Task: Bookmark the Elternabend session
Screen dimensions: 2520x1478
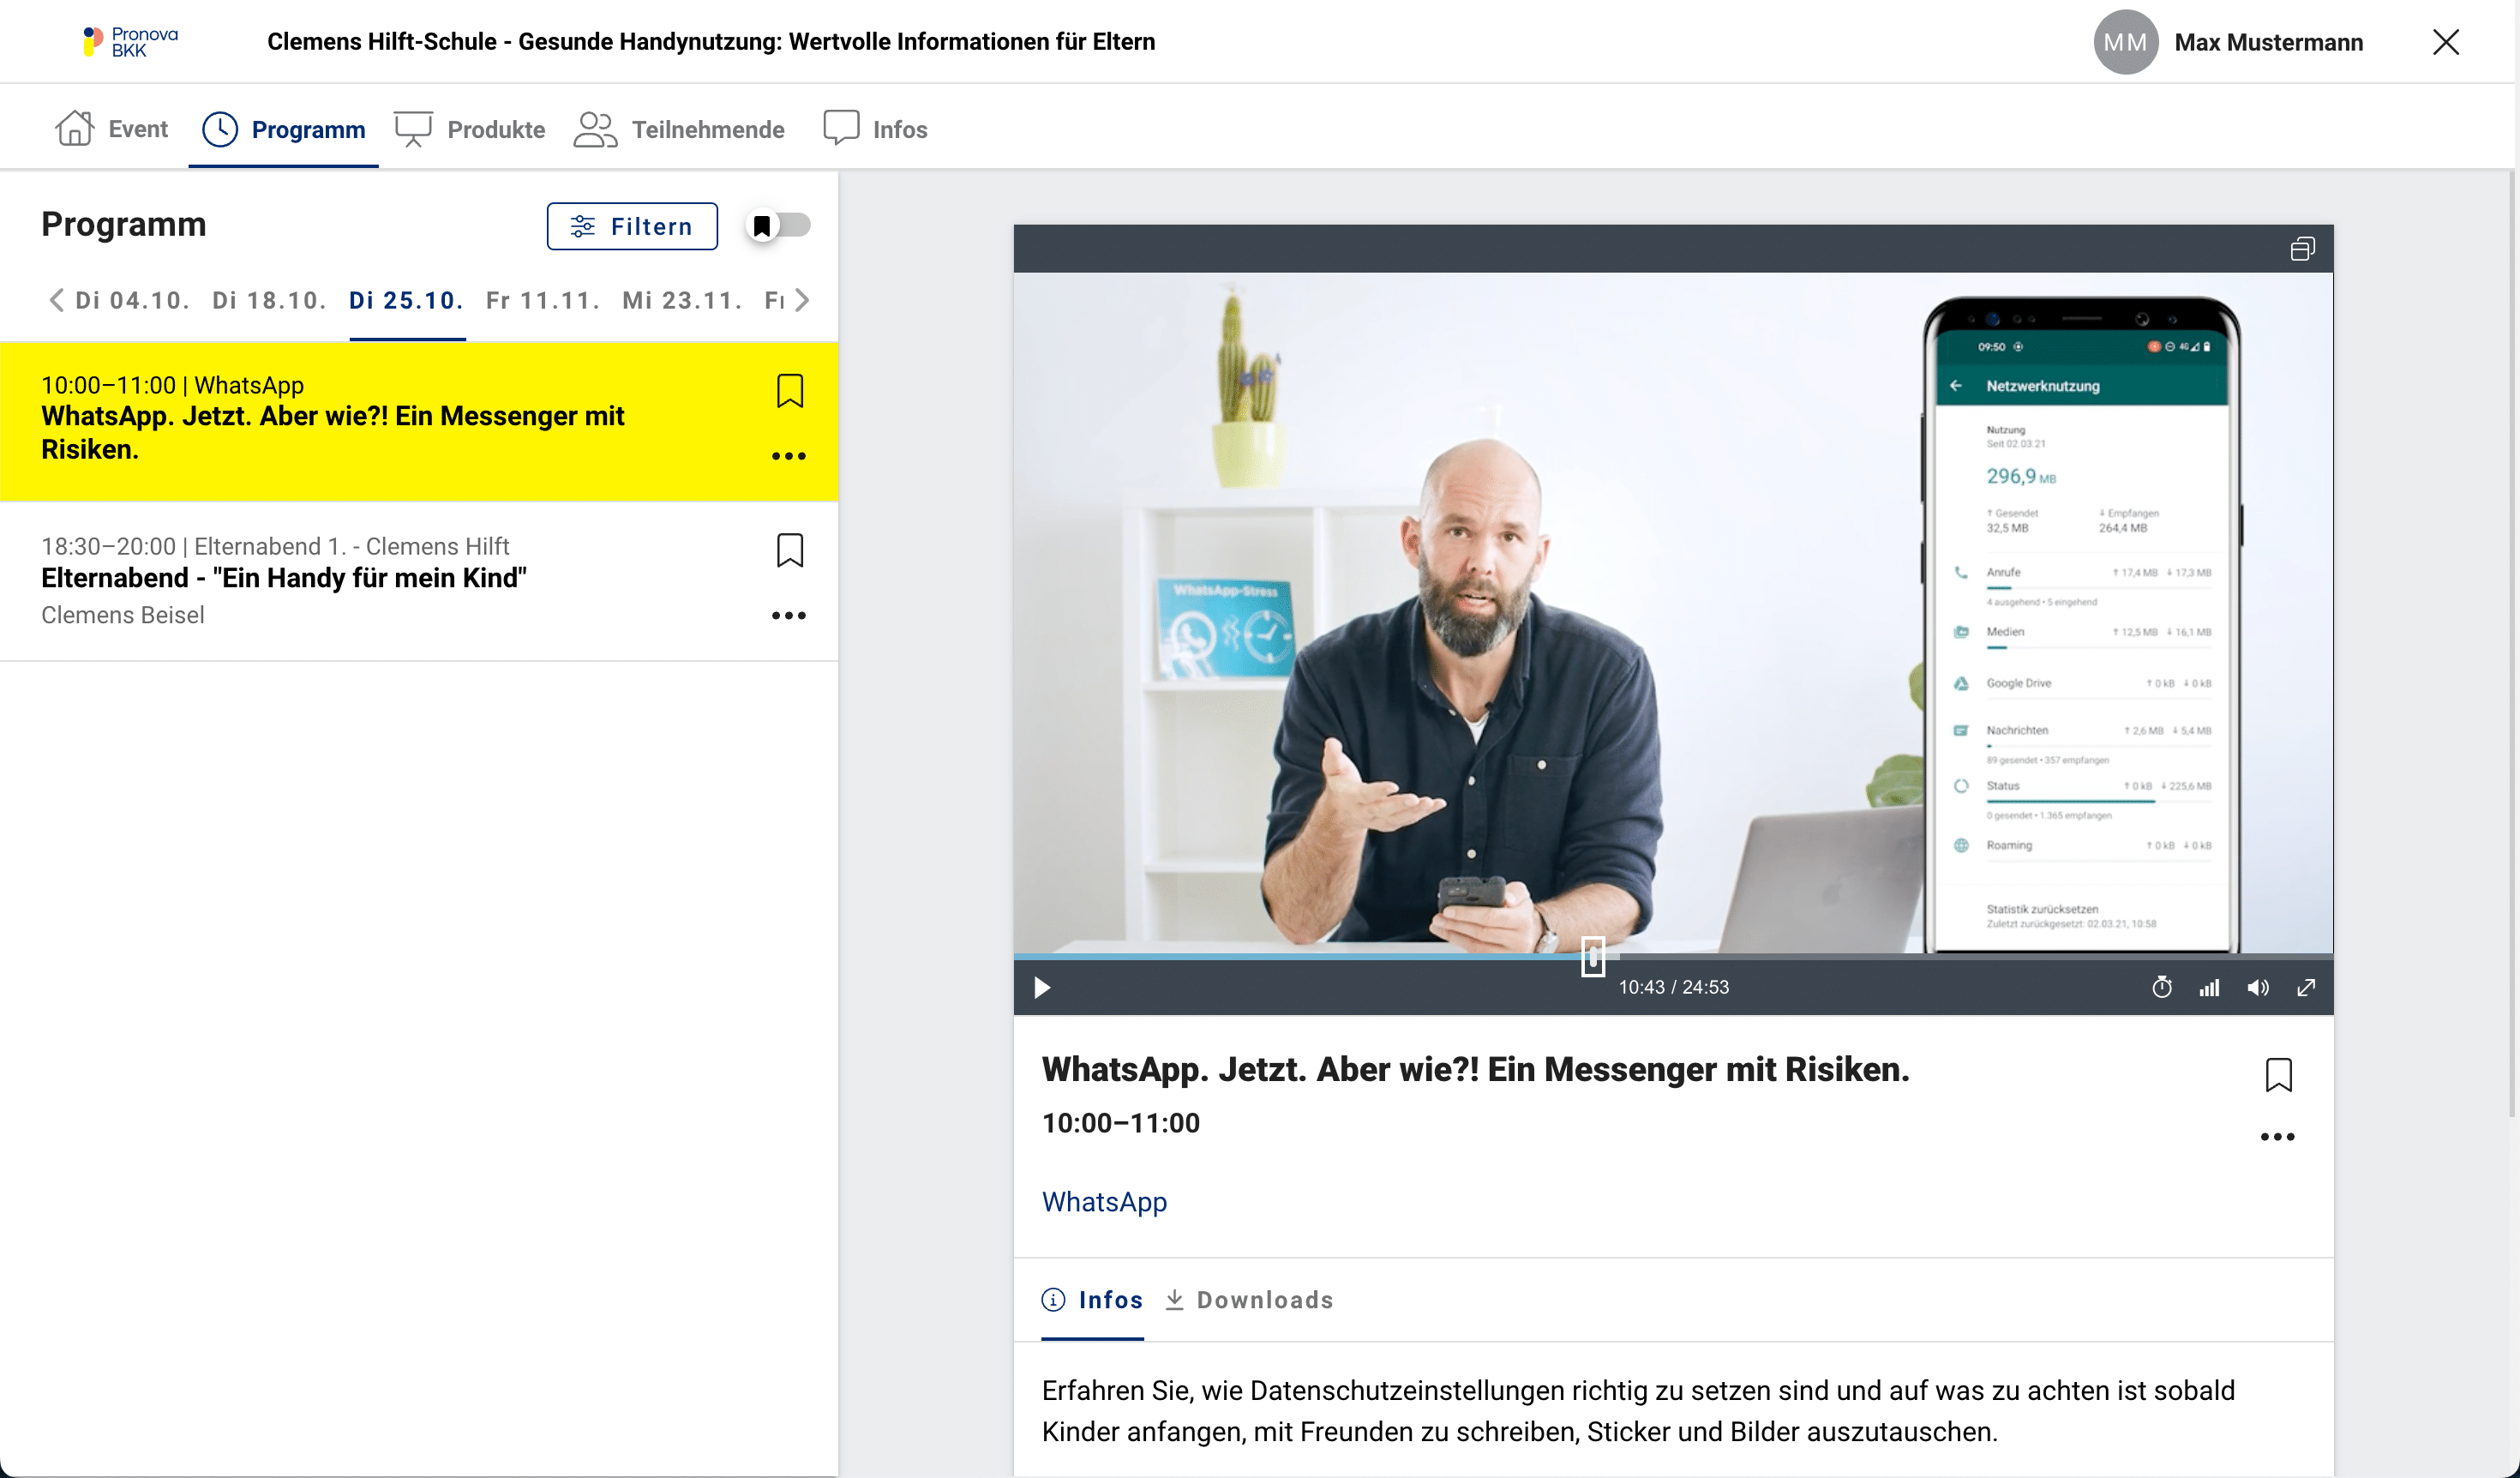Action: point(790,550)
